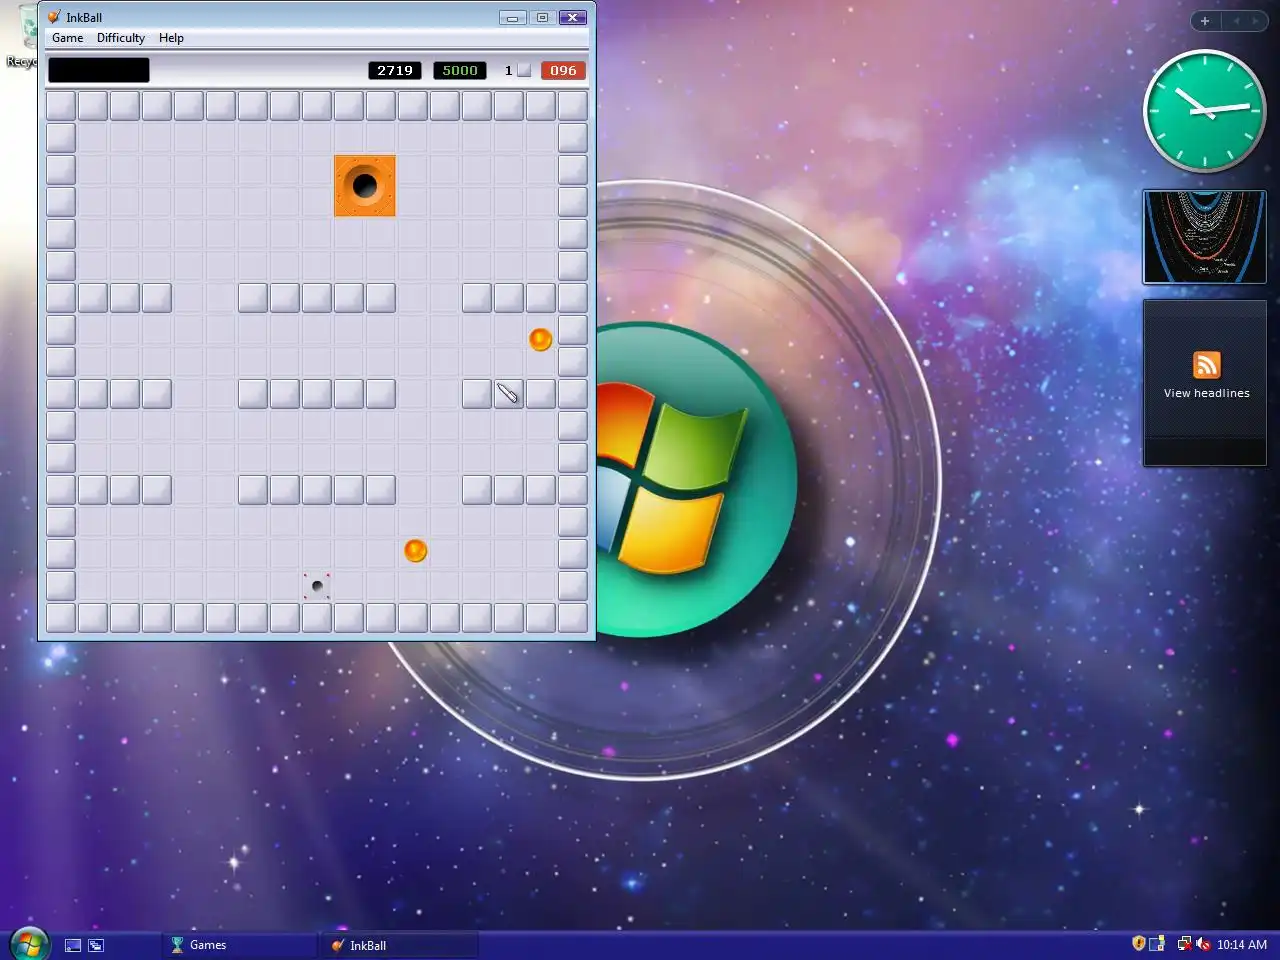Click the orange ball in the bottom room
1280x960 pixels.
pos(415,551)
